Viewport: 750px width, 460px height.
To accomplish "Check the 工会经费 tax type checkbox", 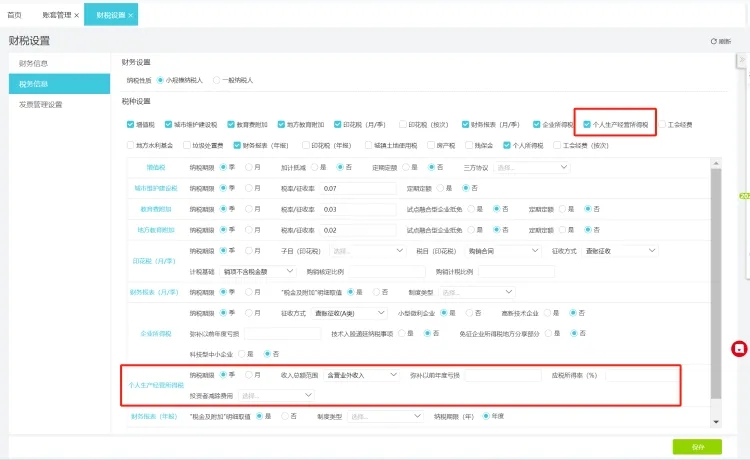I will pyautogui.click(x=661, y=125).
